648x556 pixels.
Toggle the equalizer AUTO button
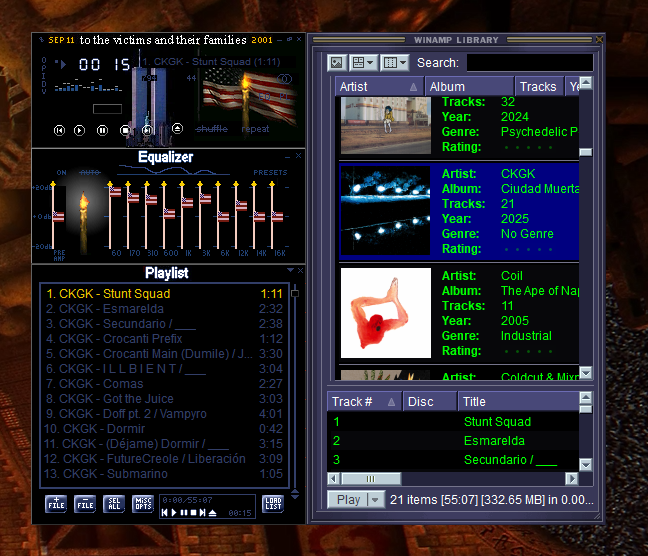(90, 173)
